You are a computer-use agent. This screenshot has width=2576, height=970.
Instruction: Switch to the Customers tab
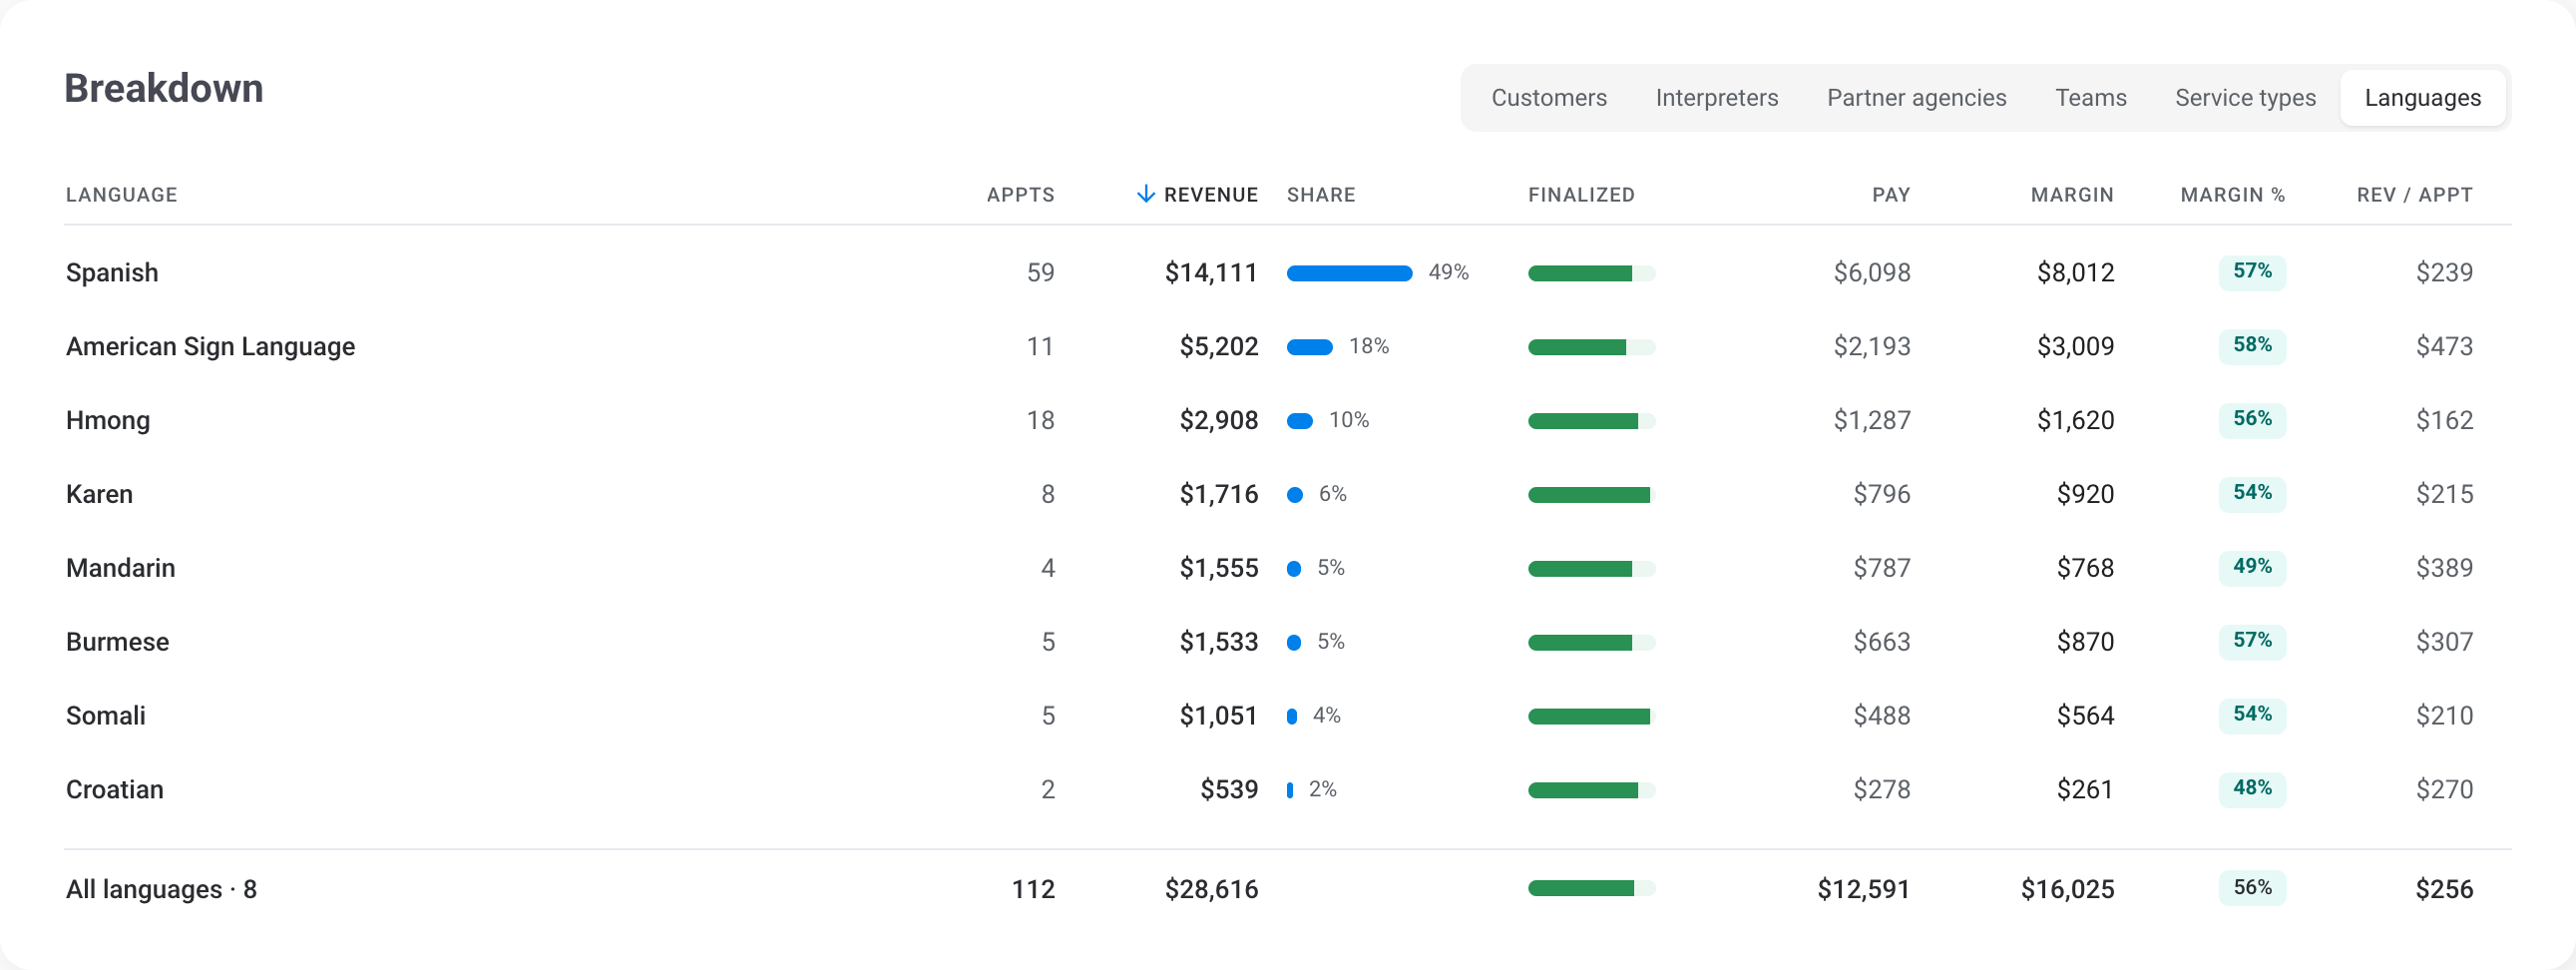click(x=1549, y=98)
